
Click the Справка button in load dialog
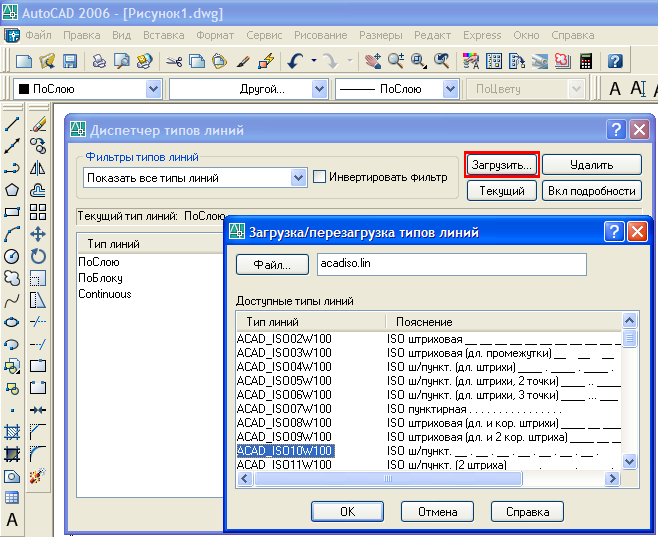[x=527, y=511]
